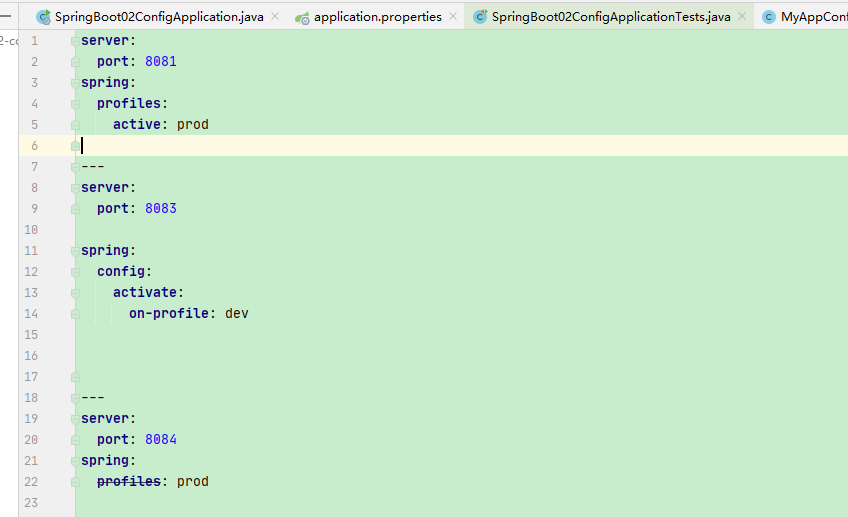Image resolution: width=848 pixels, height=517 pixels.
Task: Click fold end marker on line 9
Action: click(x=75, y=209)
